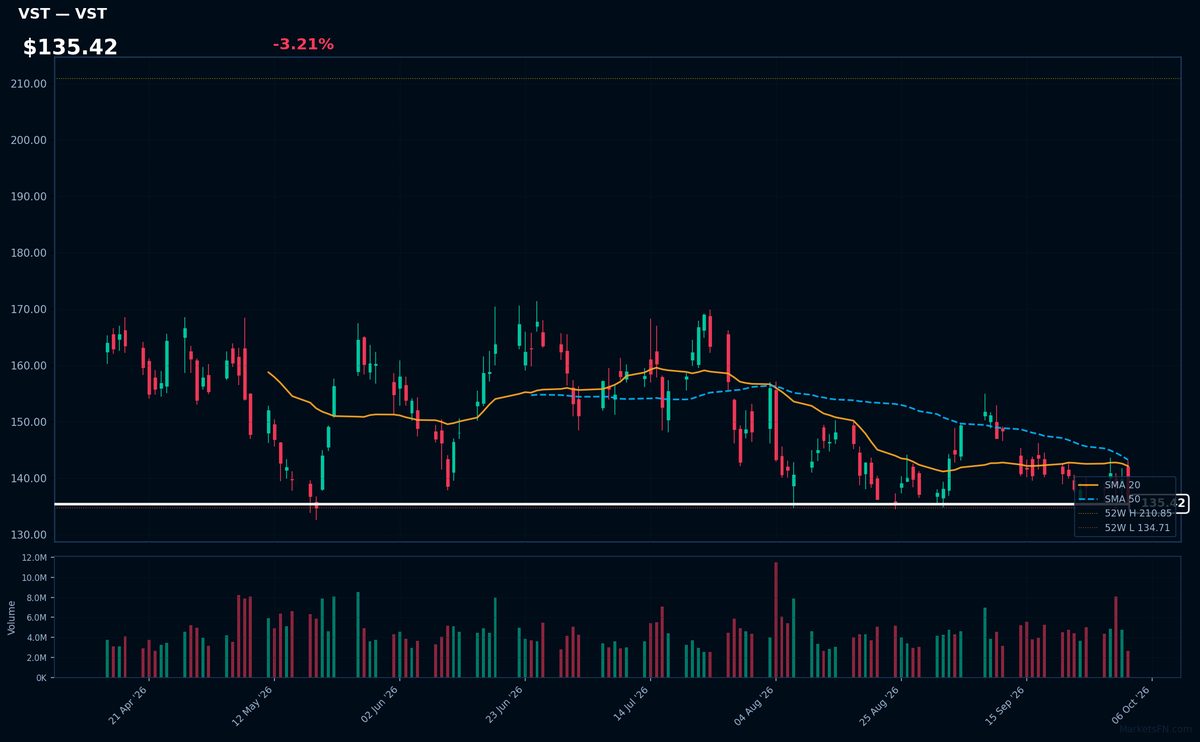Click the 150.00 price axis label
Viewport: 1200px width, 742px height.
coord(28,422)
